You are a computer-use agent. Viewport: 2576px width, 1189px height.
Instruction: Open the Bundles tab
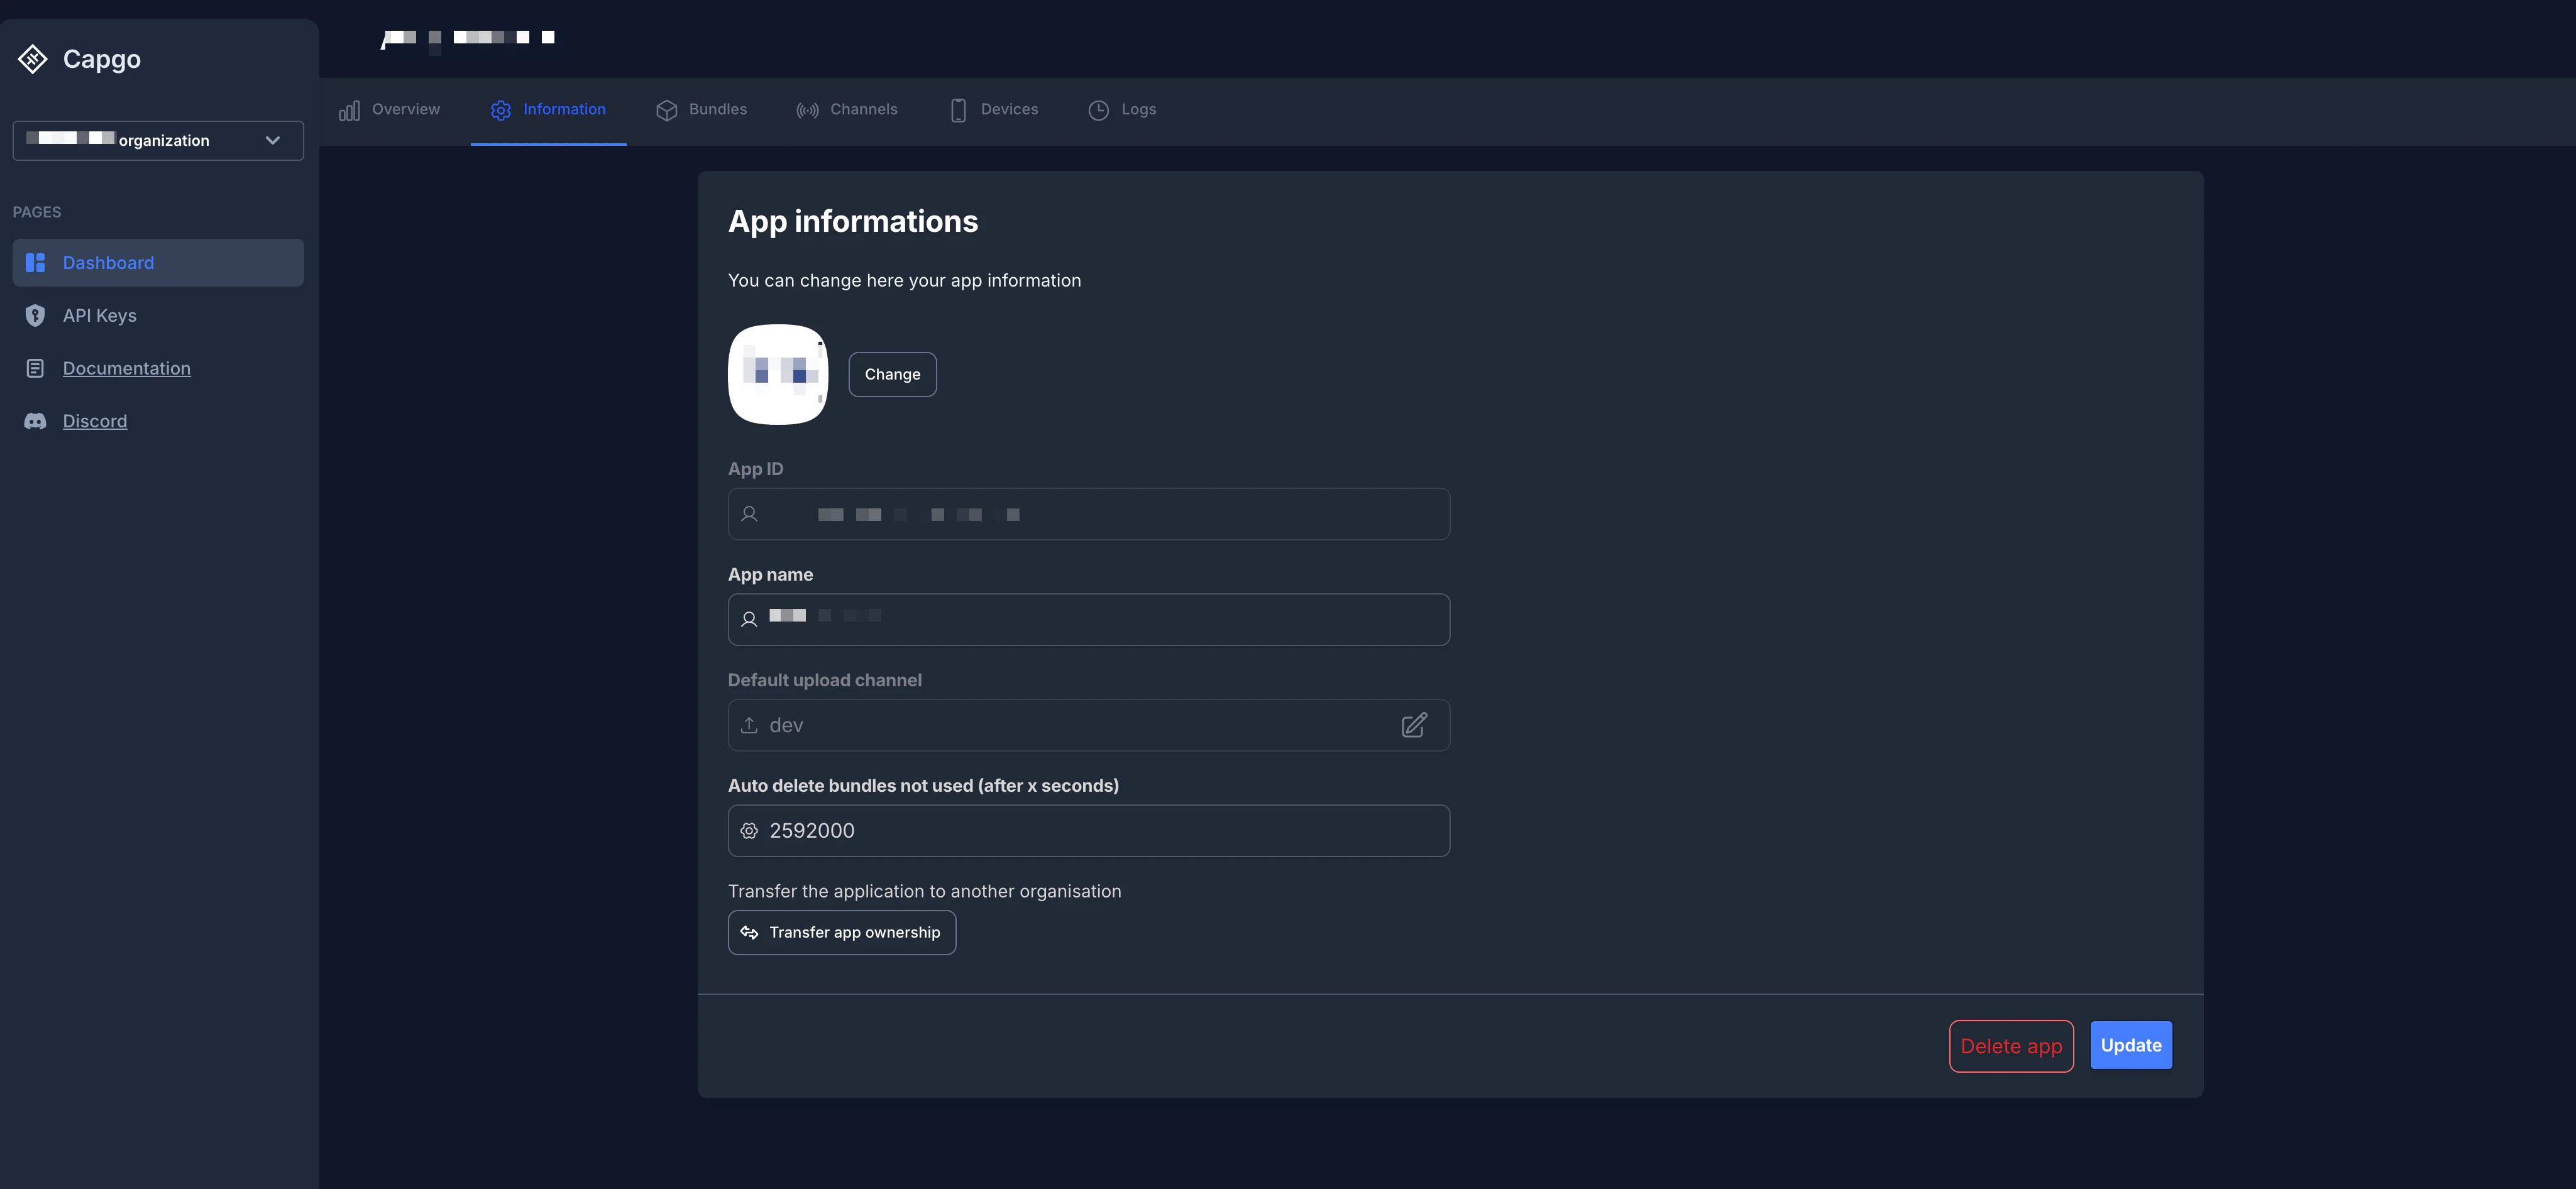pyautogui.click(x=702, y=110)
